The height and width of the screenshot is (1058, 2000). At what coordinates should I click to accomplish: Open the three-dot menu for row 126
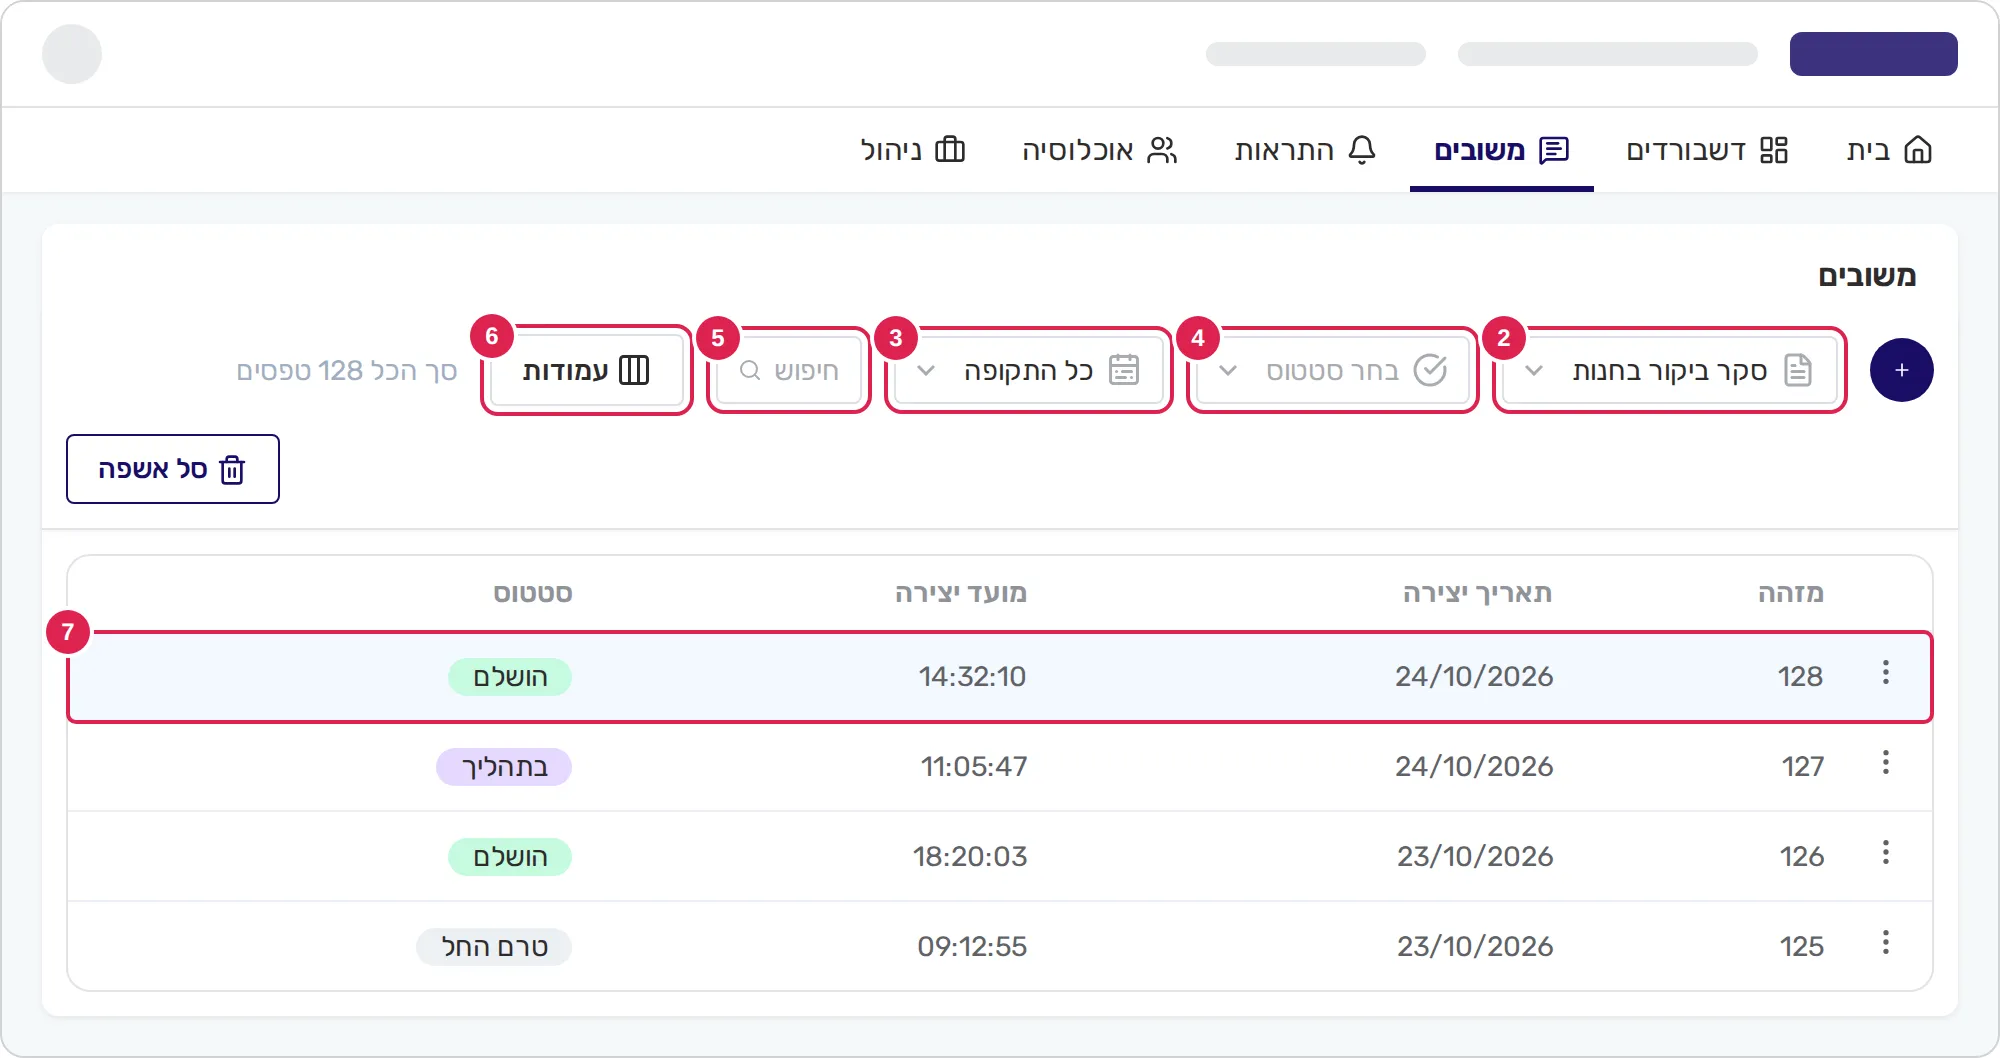(x=1886, y=853)
